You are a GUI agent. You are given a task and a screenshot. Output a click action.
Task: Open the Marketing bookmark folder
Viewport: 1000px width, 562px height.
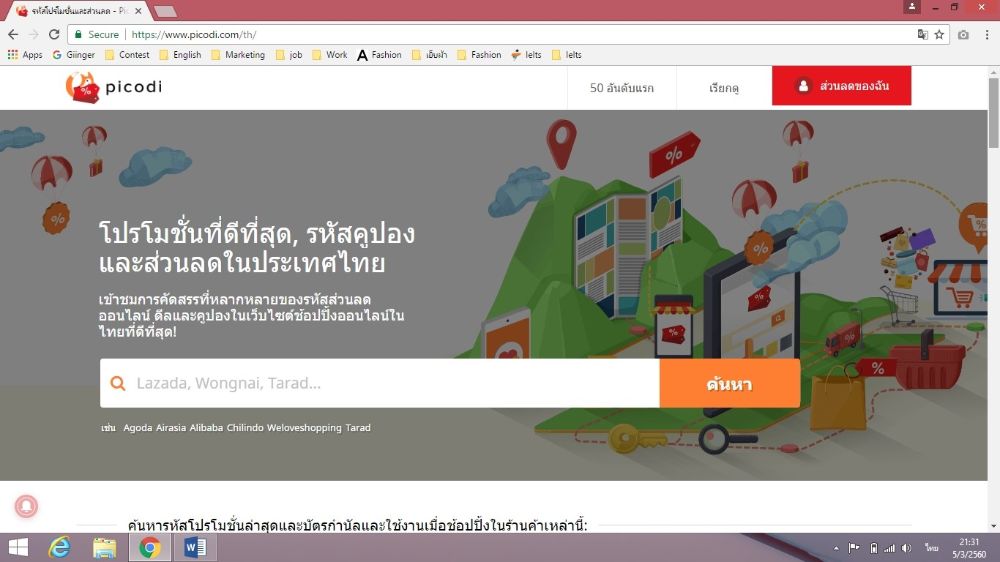pos(238,55)
